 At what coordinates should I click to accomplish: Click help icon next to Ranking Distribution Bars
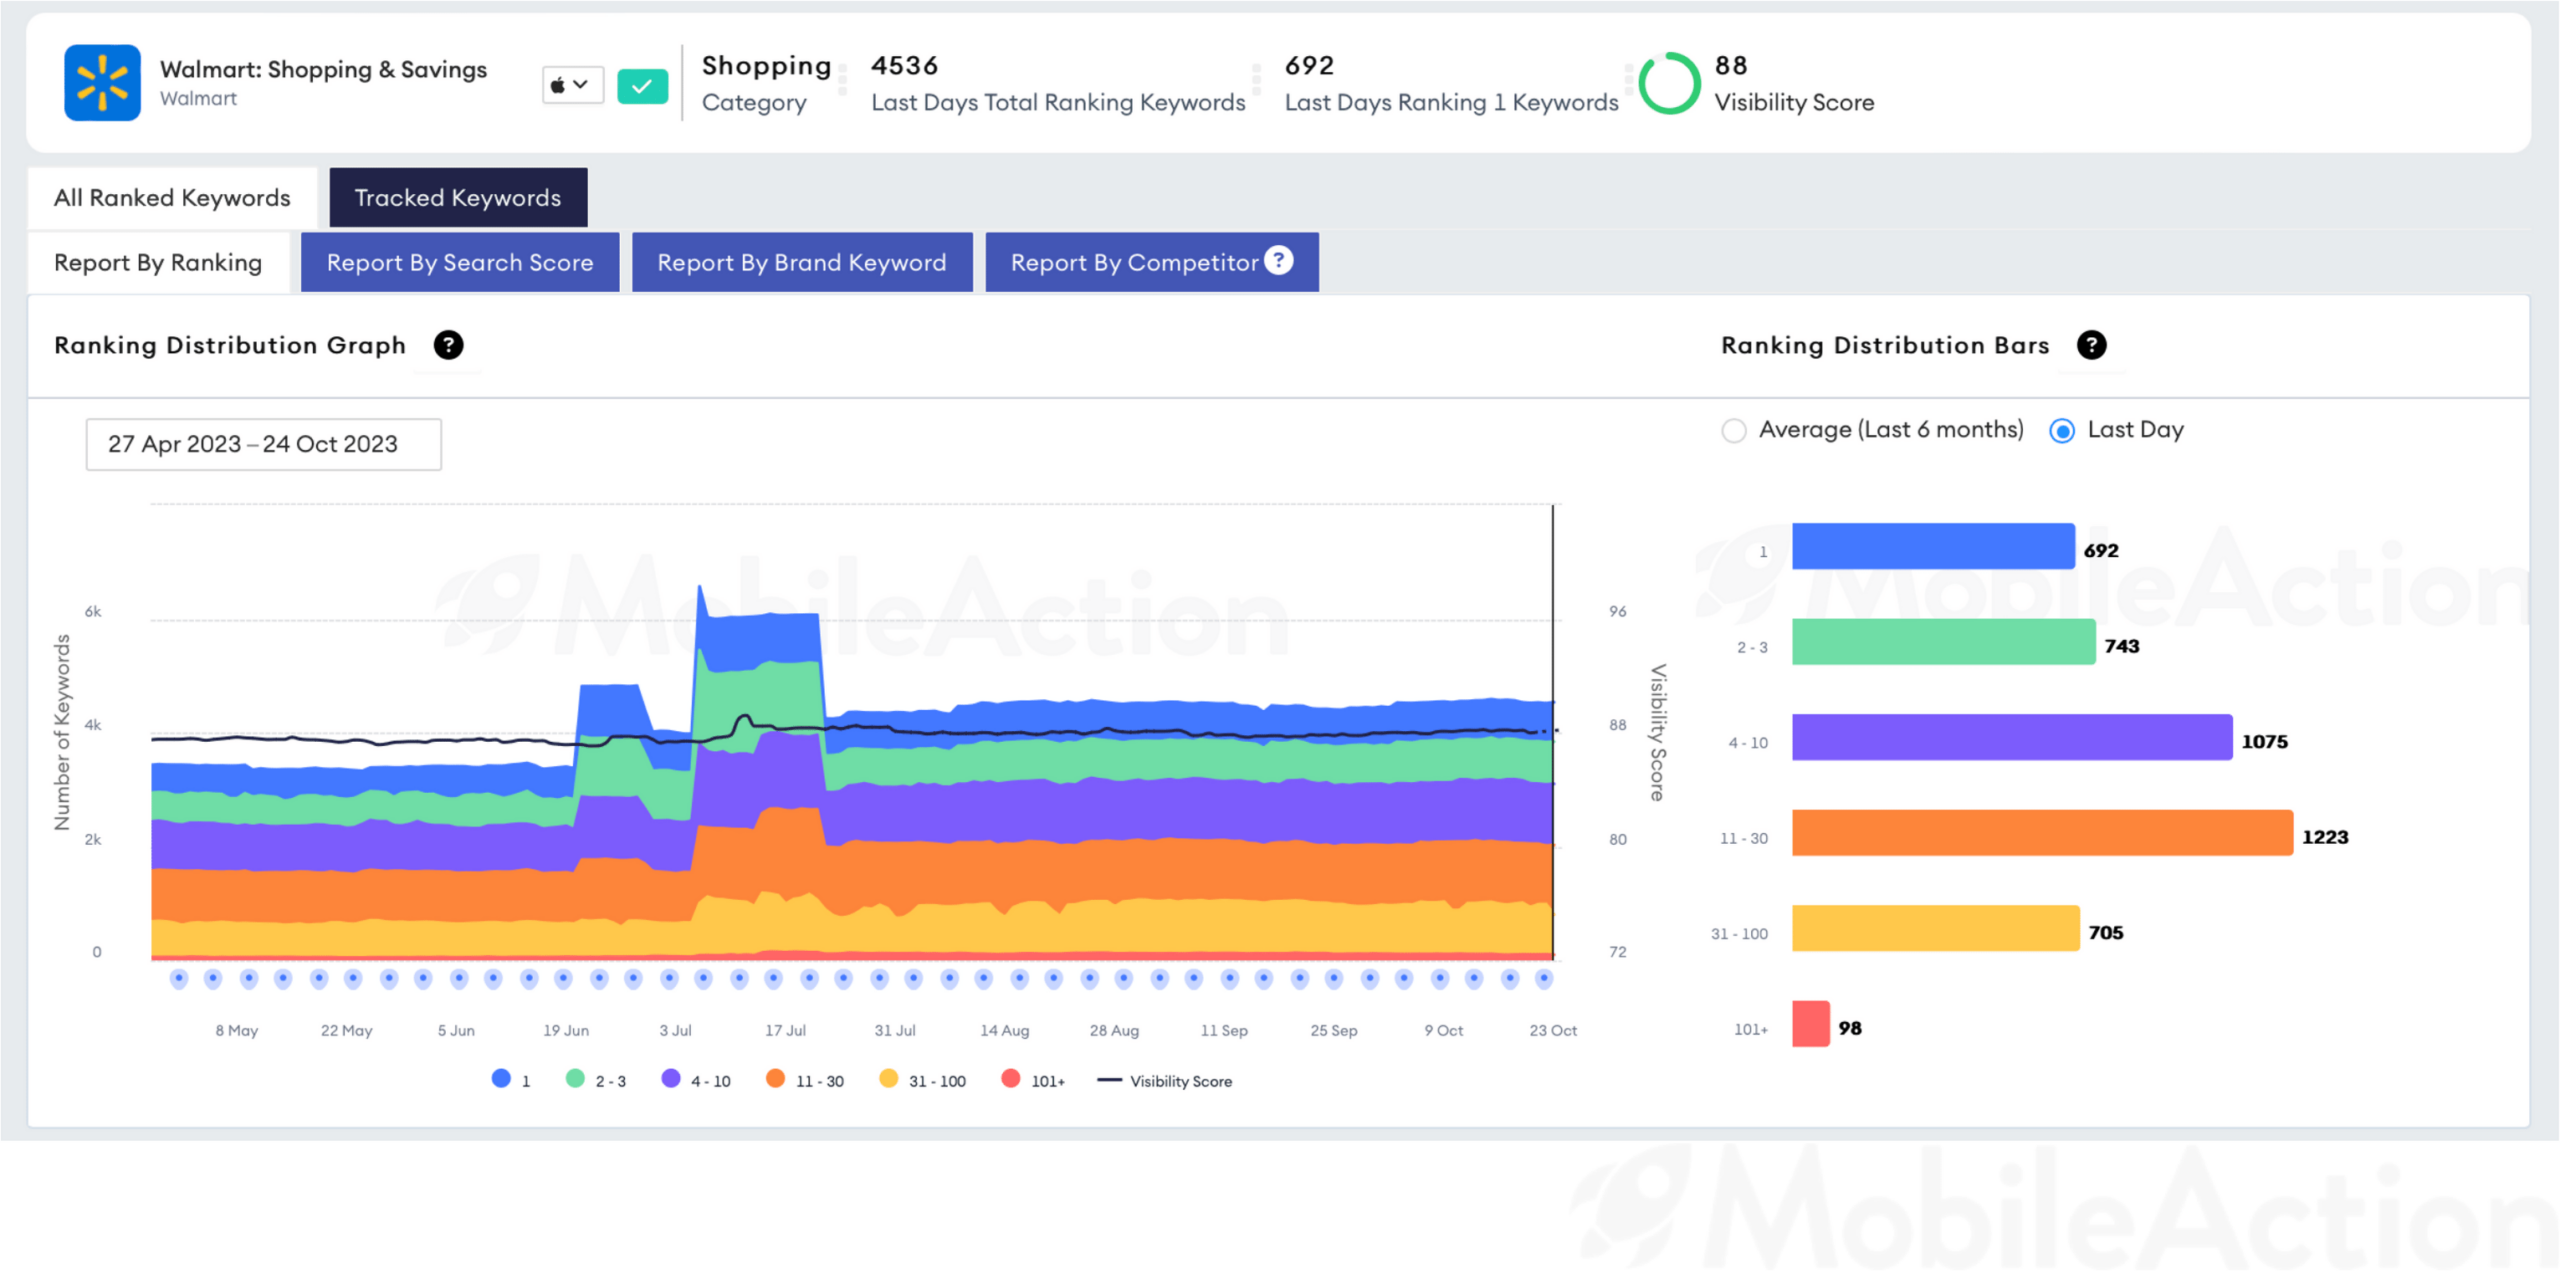point(2091,345)
